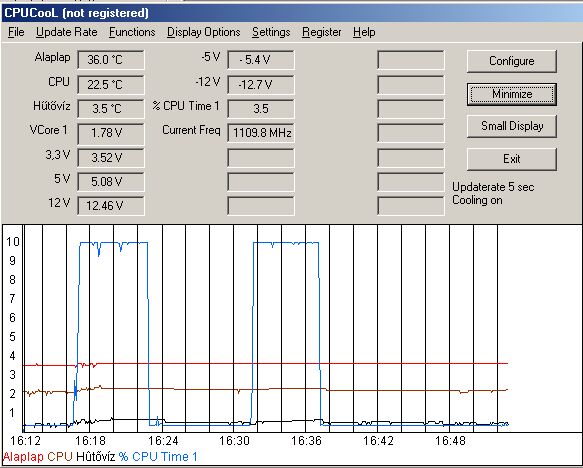Click the Alaplap label beside 36.0 °C
583x468 pixels.
(52, 58)
